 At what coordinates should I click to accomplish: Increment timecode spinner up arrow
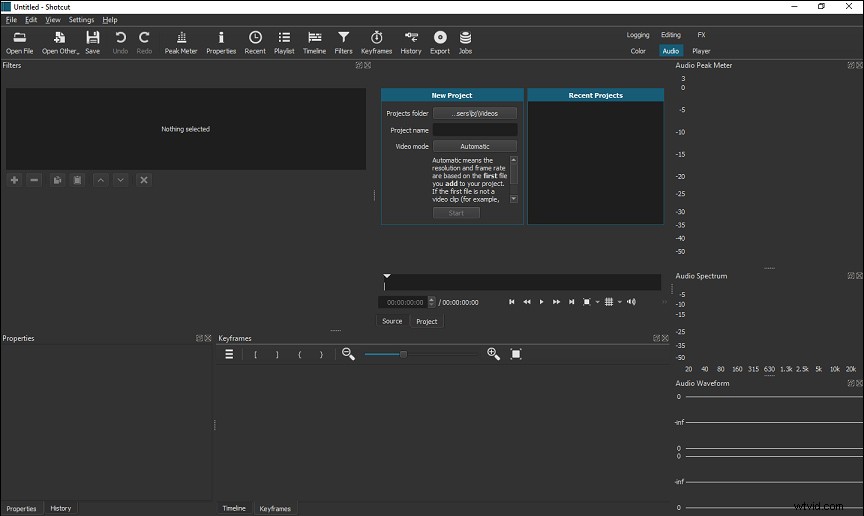click(431, 299)
